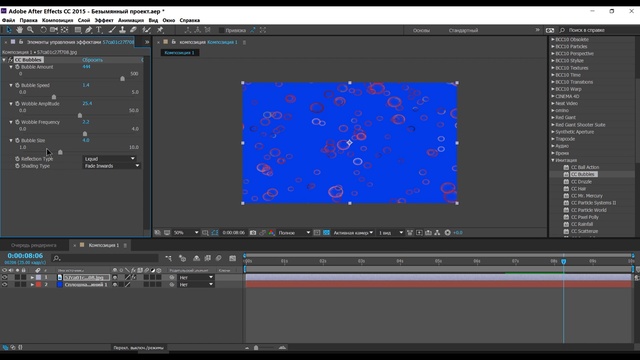Click the playhead marker on time ruler
This screenshot has width=640, height=360.
tap(564, 261)
